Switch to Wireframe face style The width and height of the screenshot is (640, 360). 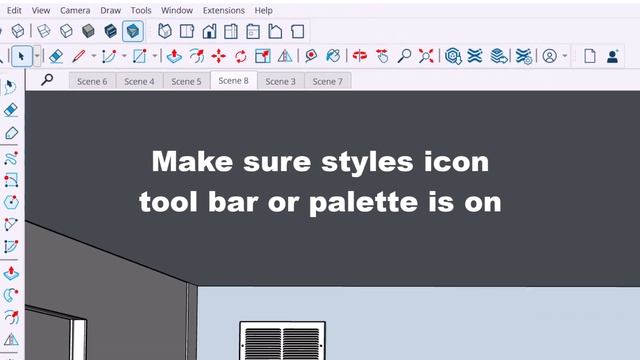pos(44,31)
